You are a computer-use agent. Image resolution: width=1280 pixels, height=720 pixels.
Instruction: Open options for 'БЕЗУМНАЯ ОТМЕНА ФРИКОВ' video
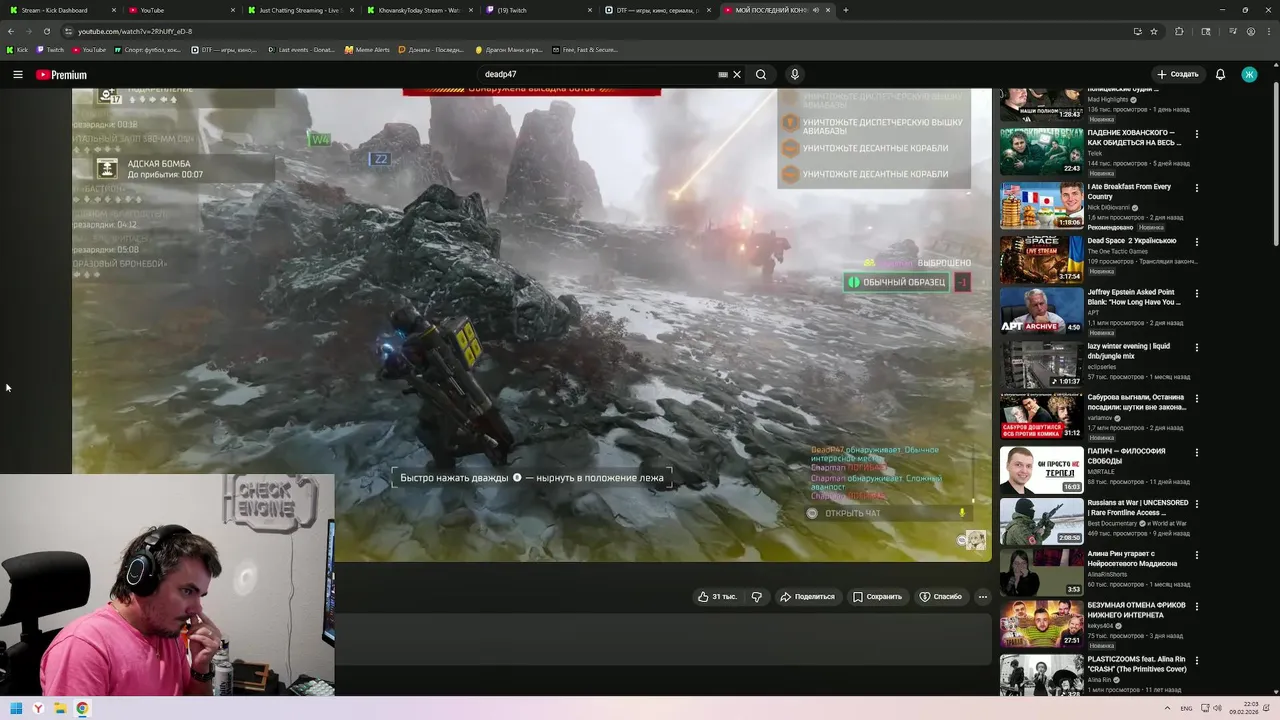point(1197,607)
